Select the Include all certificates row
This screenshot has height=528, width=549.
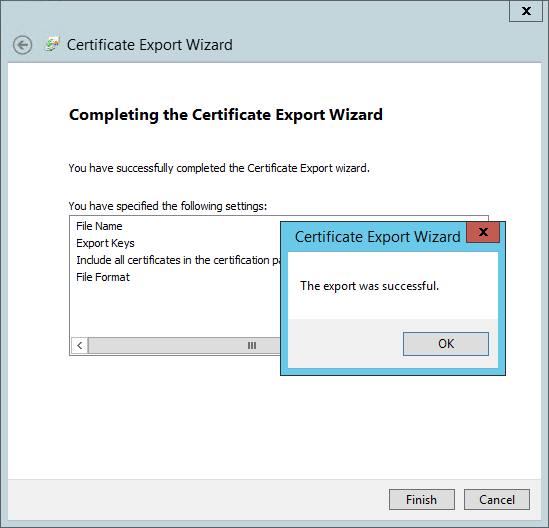coord(178,260)
